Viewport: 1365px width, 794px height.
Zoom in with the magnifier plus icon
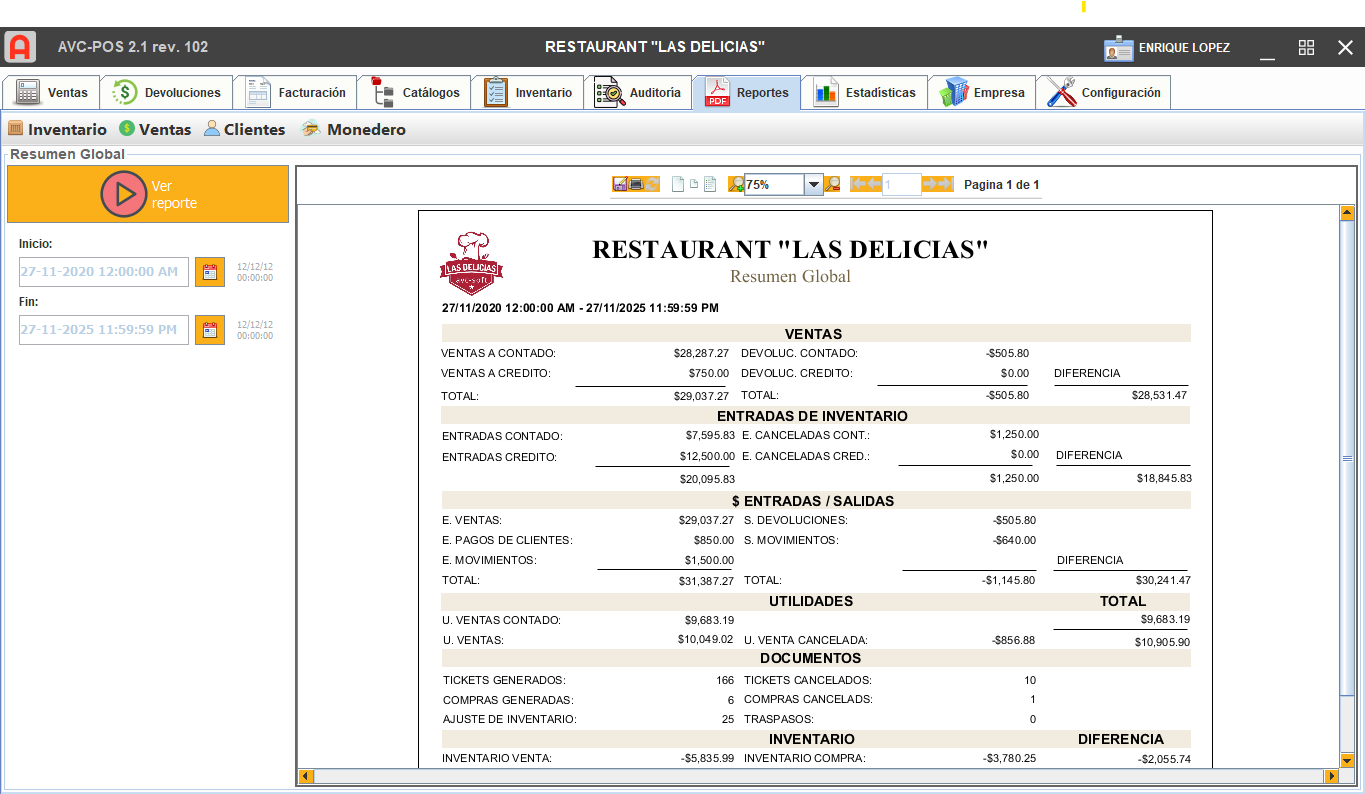[x=737, y=184]
